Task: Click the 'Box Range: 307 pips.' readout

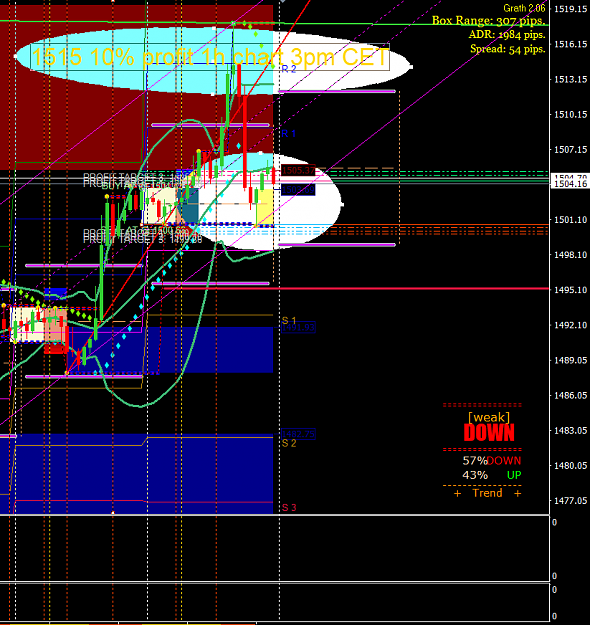Action: coord(488,21)
